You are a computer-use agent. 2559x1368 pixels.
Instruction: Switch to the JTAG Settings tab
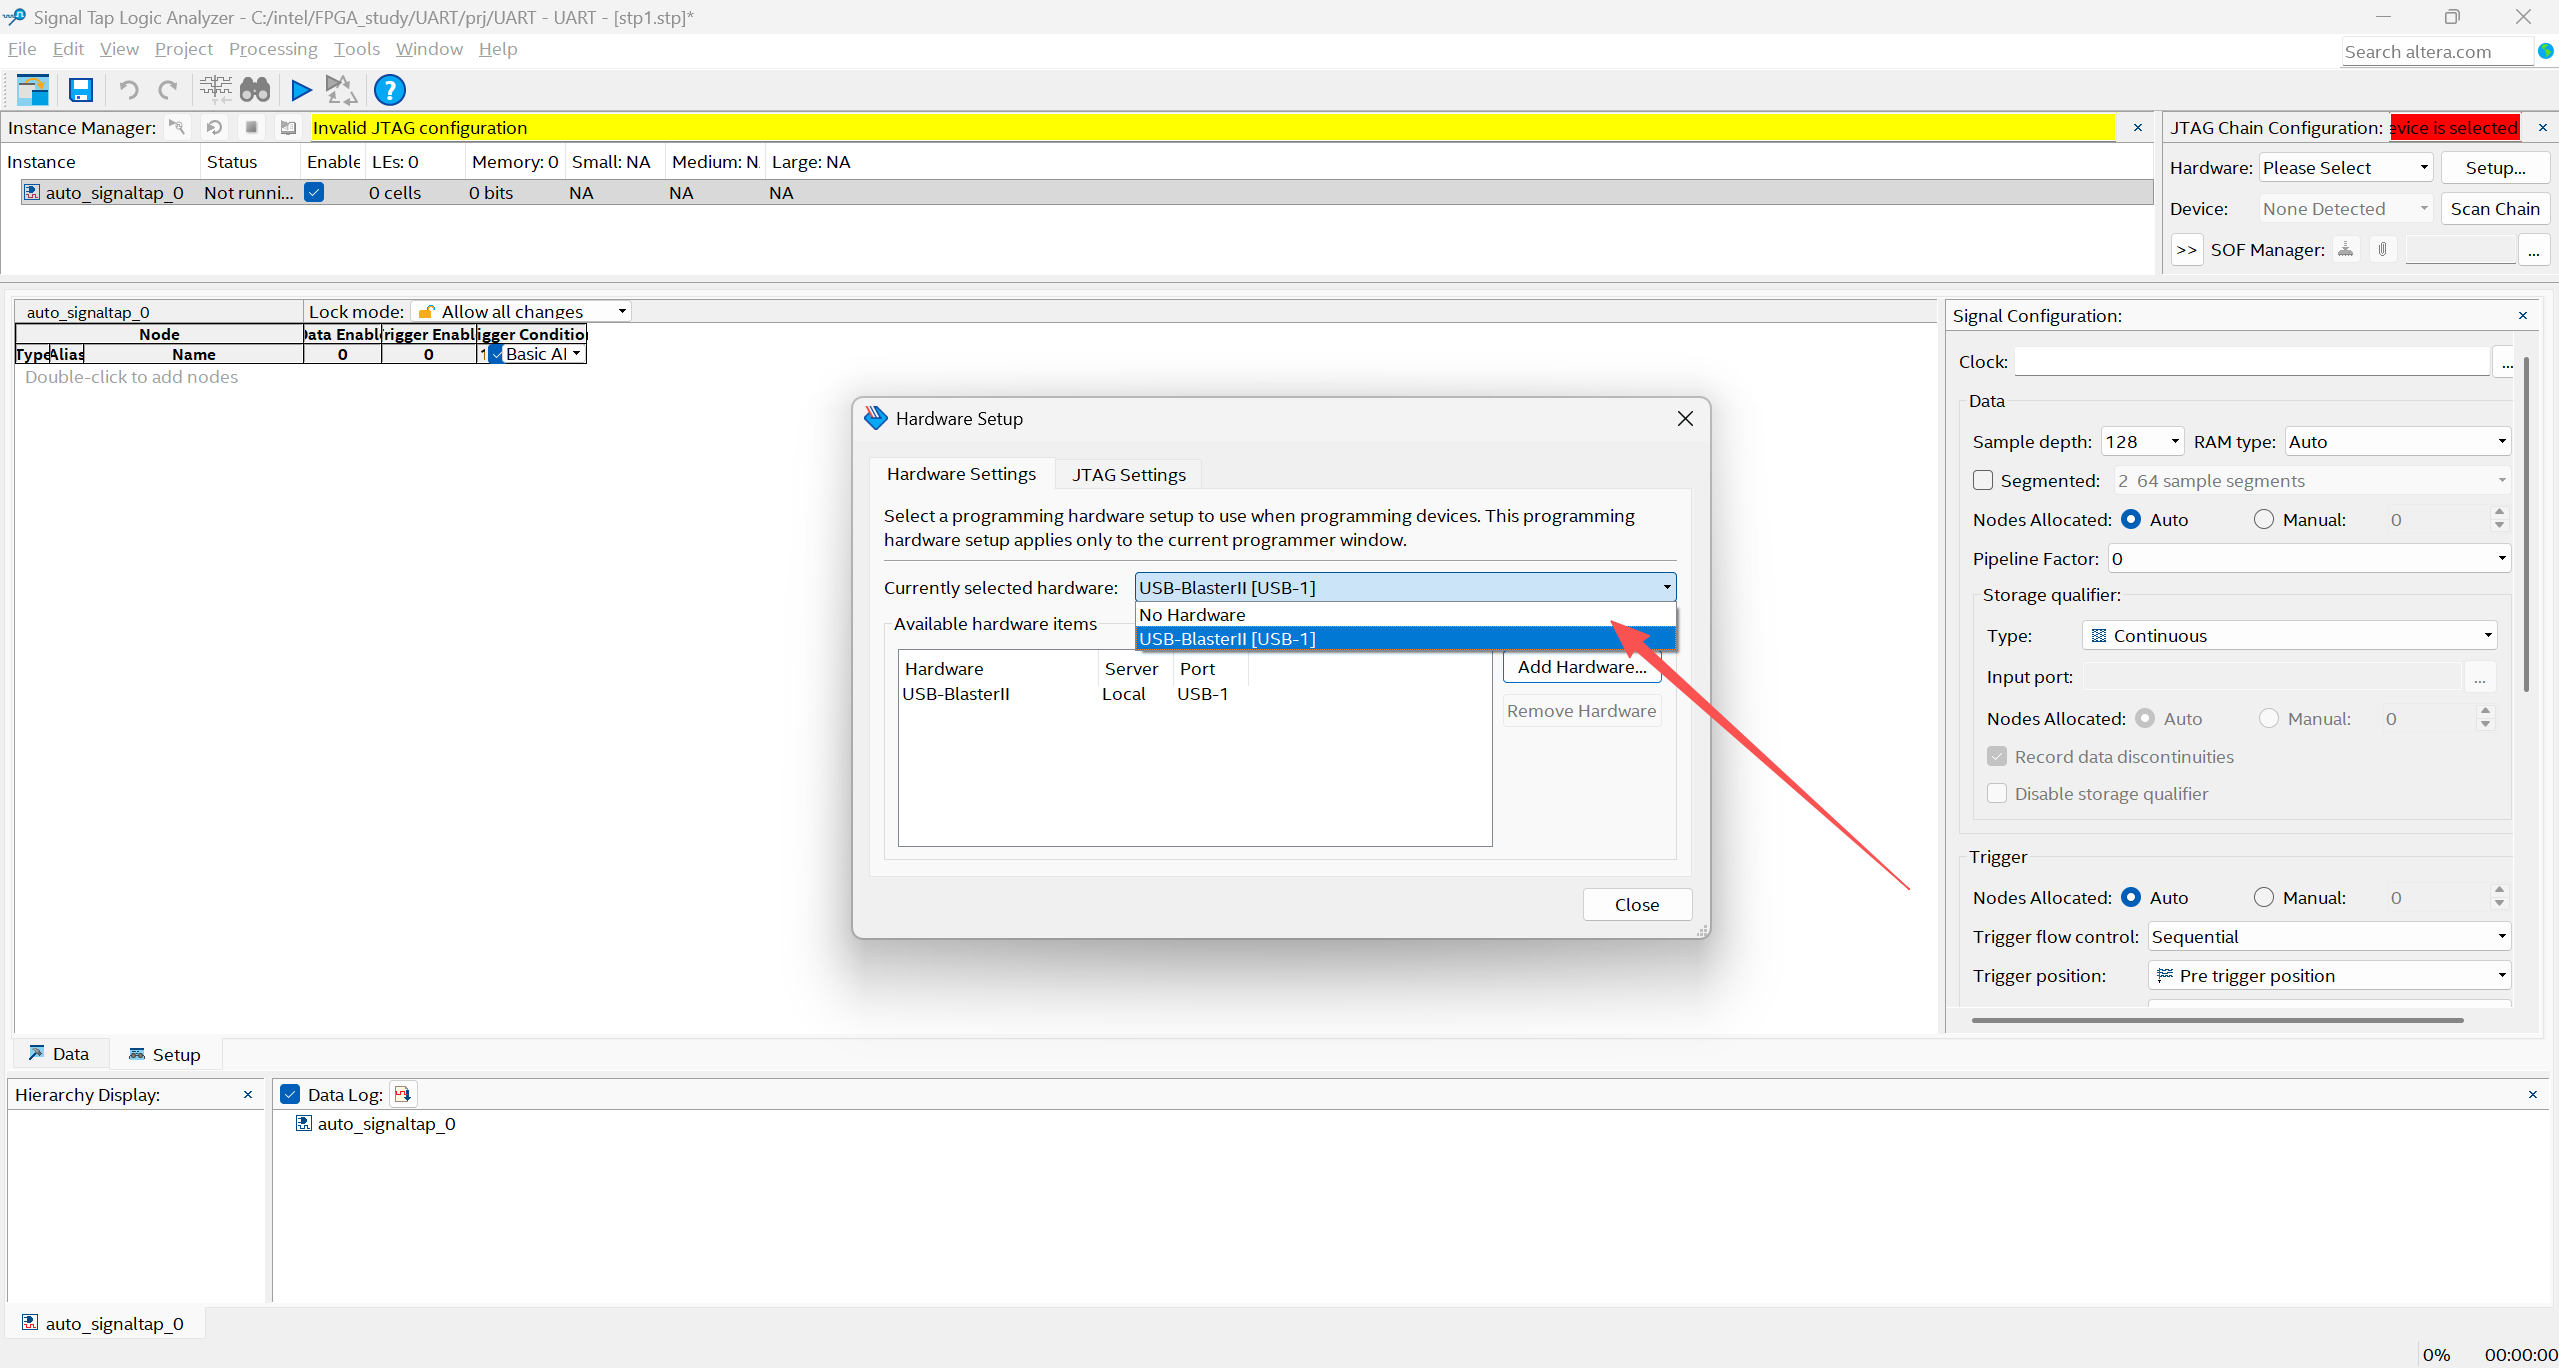[x=1129, y=474]
